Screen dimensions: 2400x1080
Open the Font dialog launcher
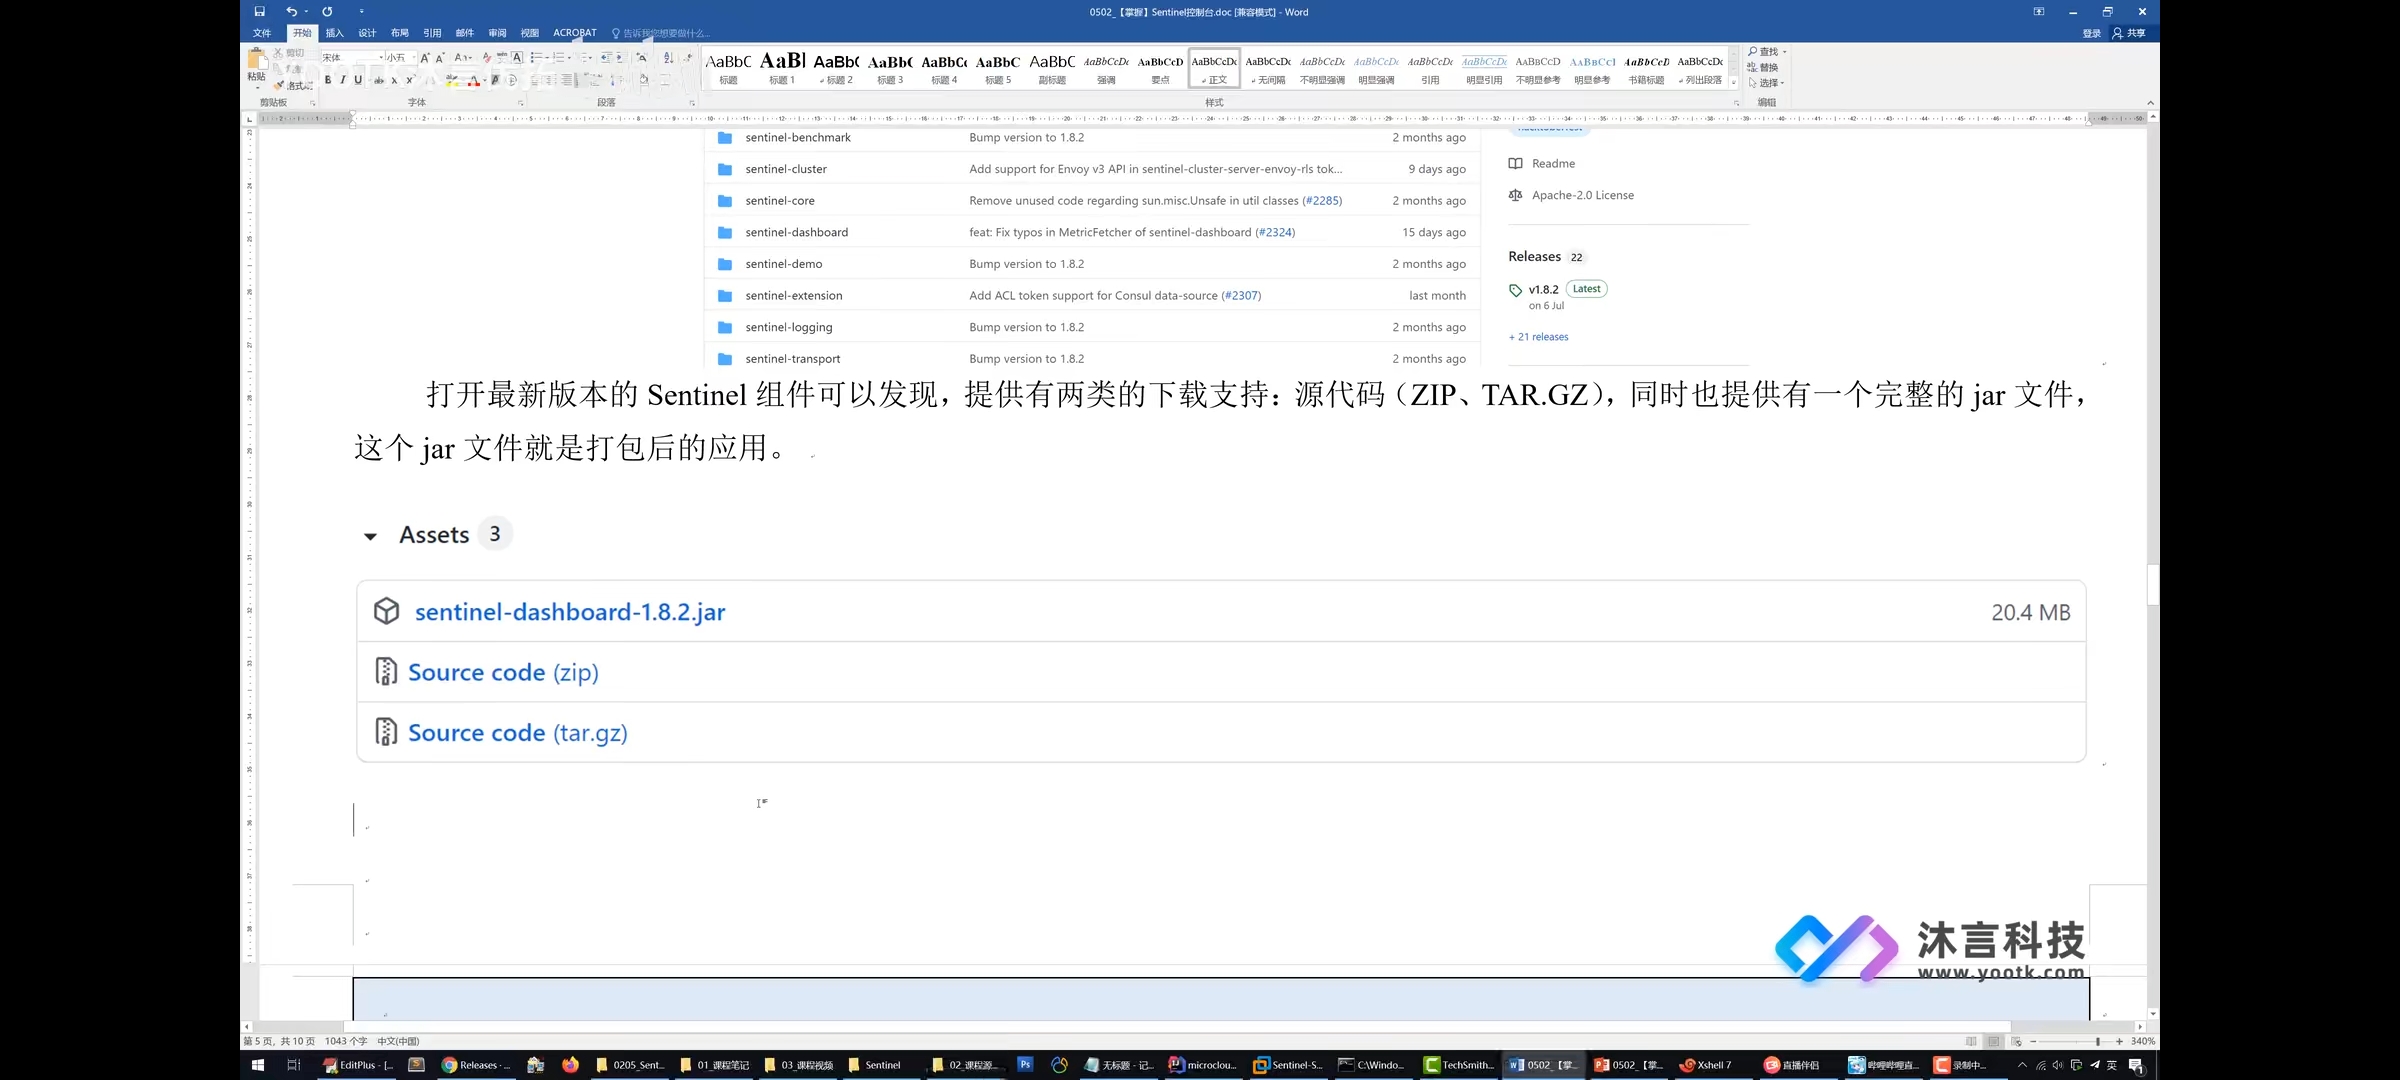tap(521, 103)
